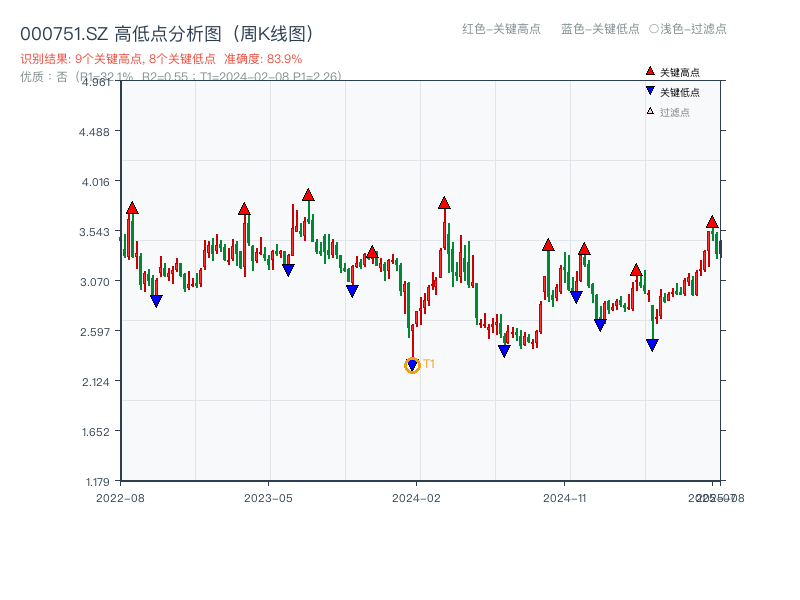Click the 蓝色-关键低点 header legend text
The image size is (800, 600).
tap(601, 29)
